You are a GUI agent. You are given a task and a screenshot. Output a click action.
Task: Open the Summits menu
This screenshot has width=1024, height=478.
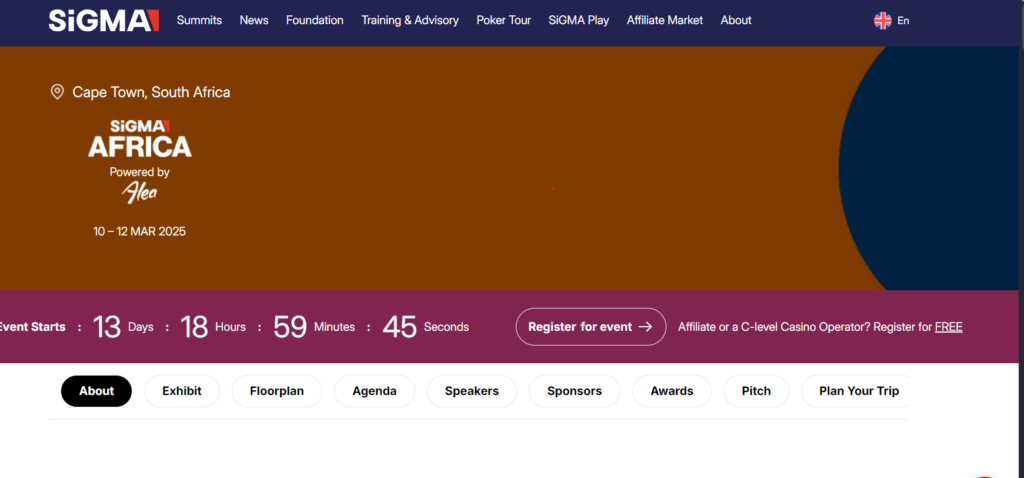[x=199, y=20]
